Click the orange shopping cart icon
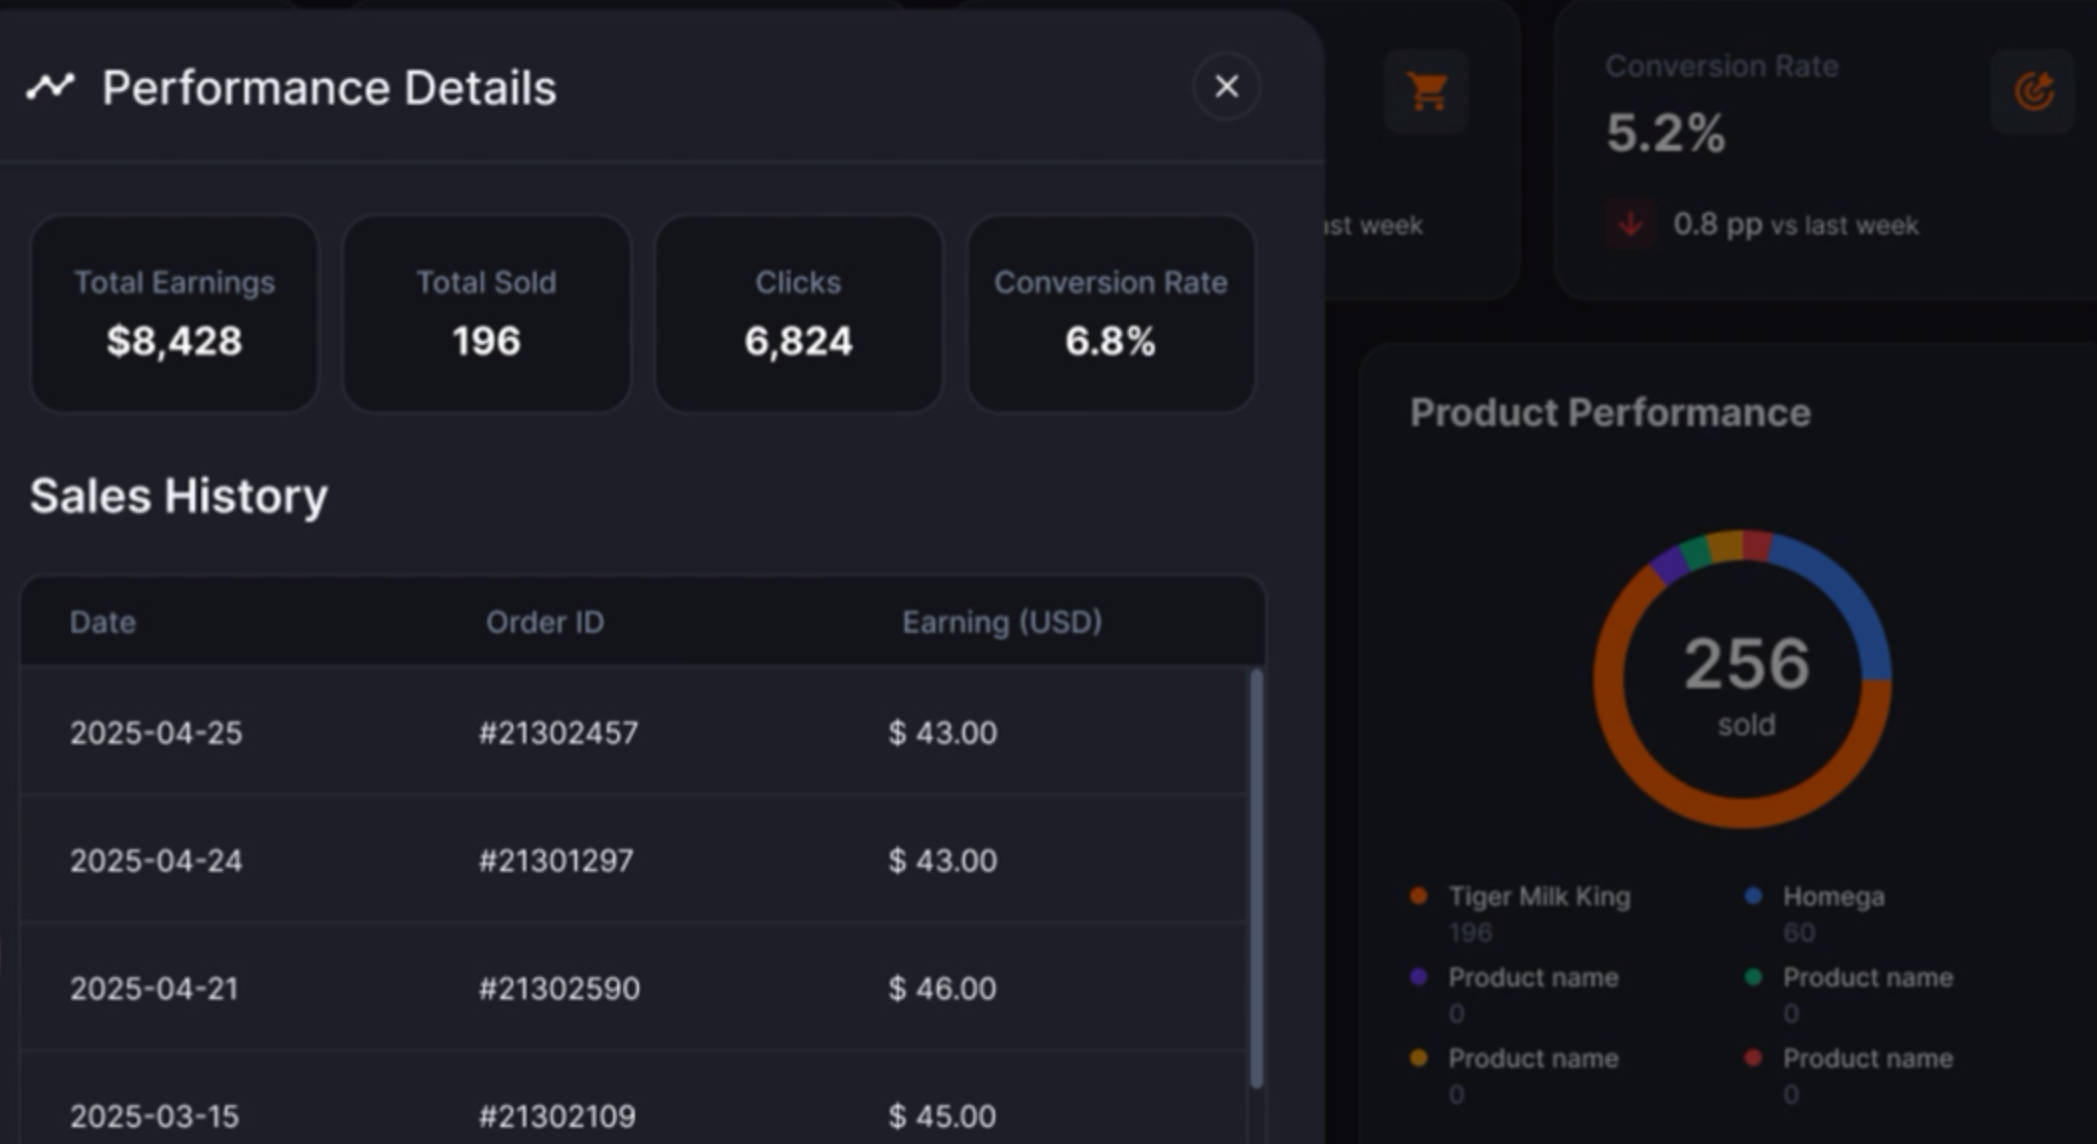The height and width of the screenshot is (1144, 2097). click(x=1426, y=91)
